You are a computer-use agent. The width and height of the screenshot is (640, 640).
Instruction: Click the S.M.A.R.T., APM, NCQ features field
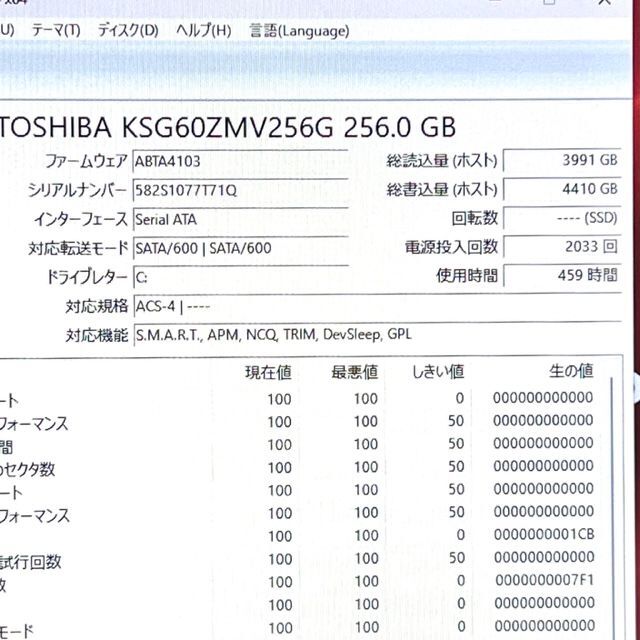point(377,335)
